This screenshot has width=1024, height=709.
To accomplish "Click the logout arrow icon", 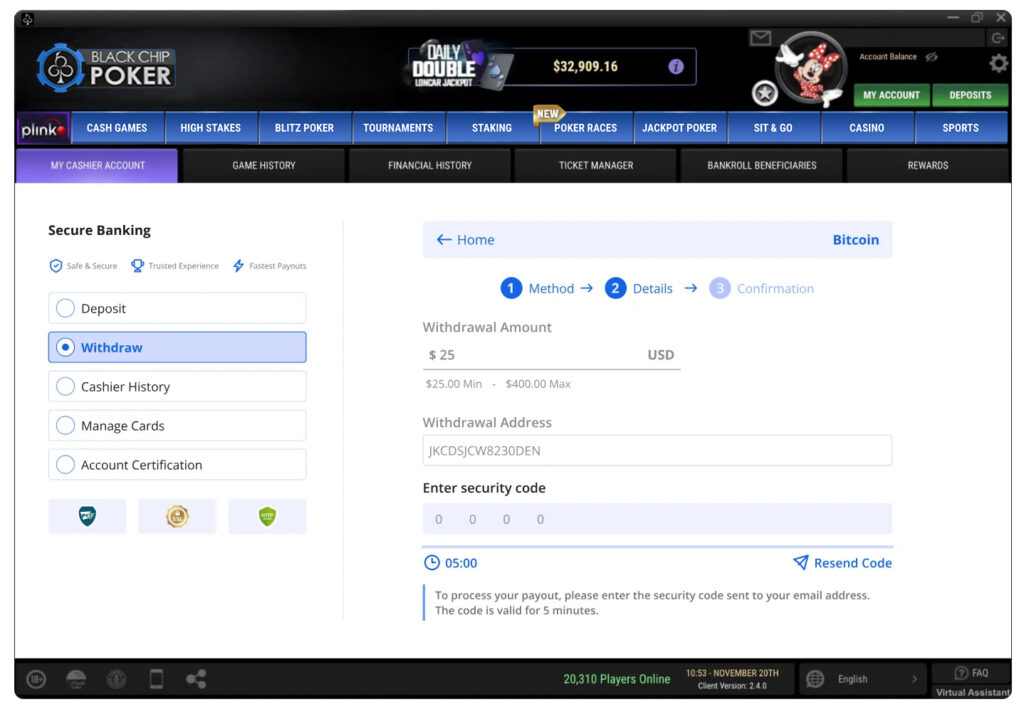I will point(997,38).
